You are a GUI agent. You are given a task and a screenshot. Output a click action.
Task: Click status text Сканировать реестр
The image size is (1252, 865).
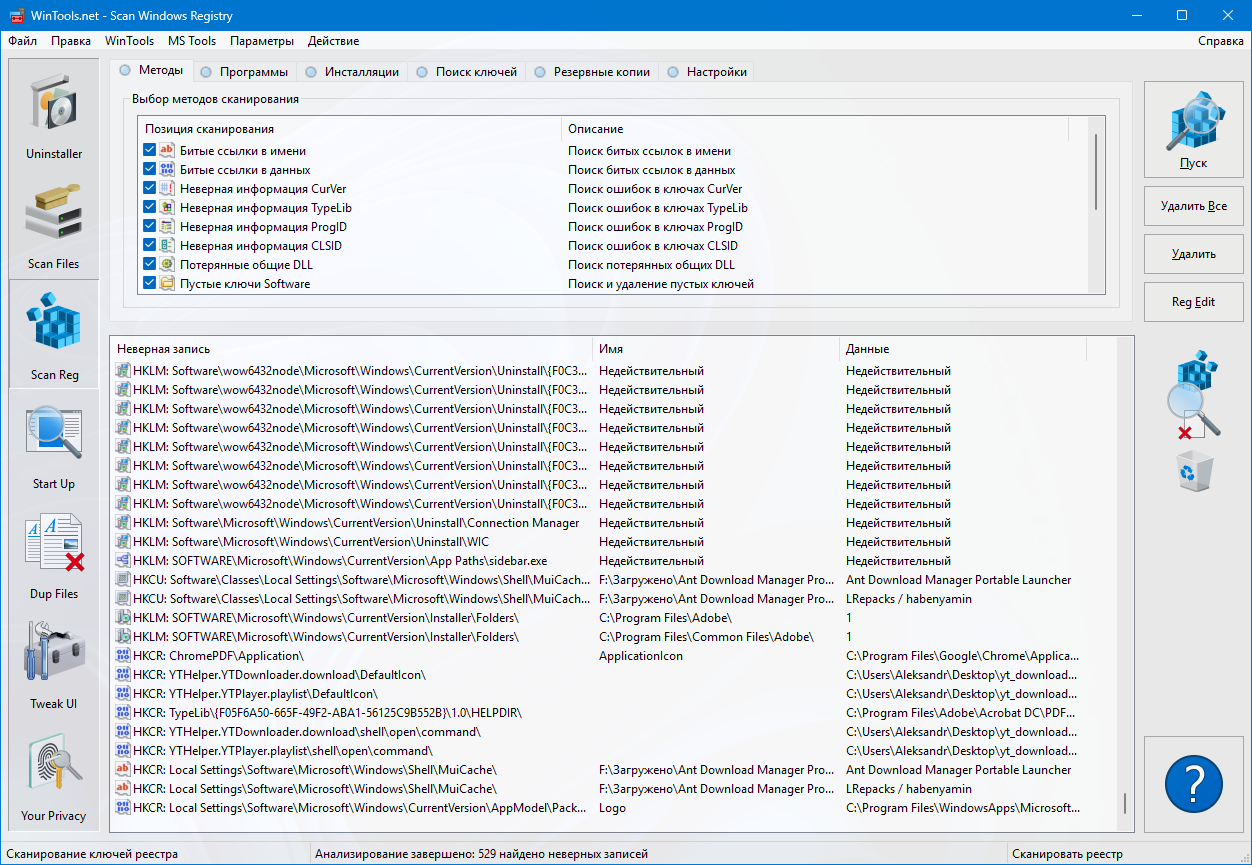click(1067, 855)
